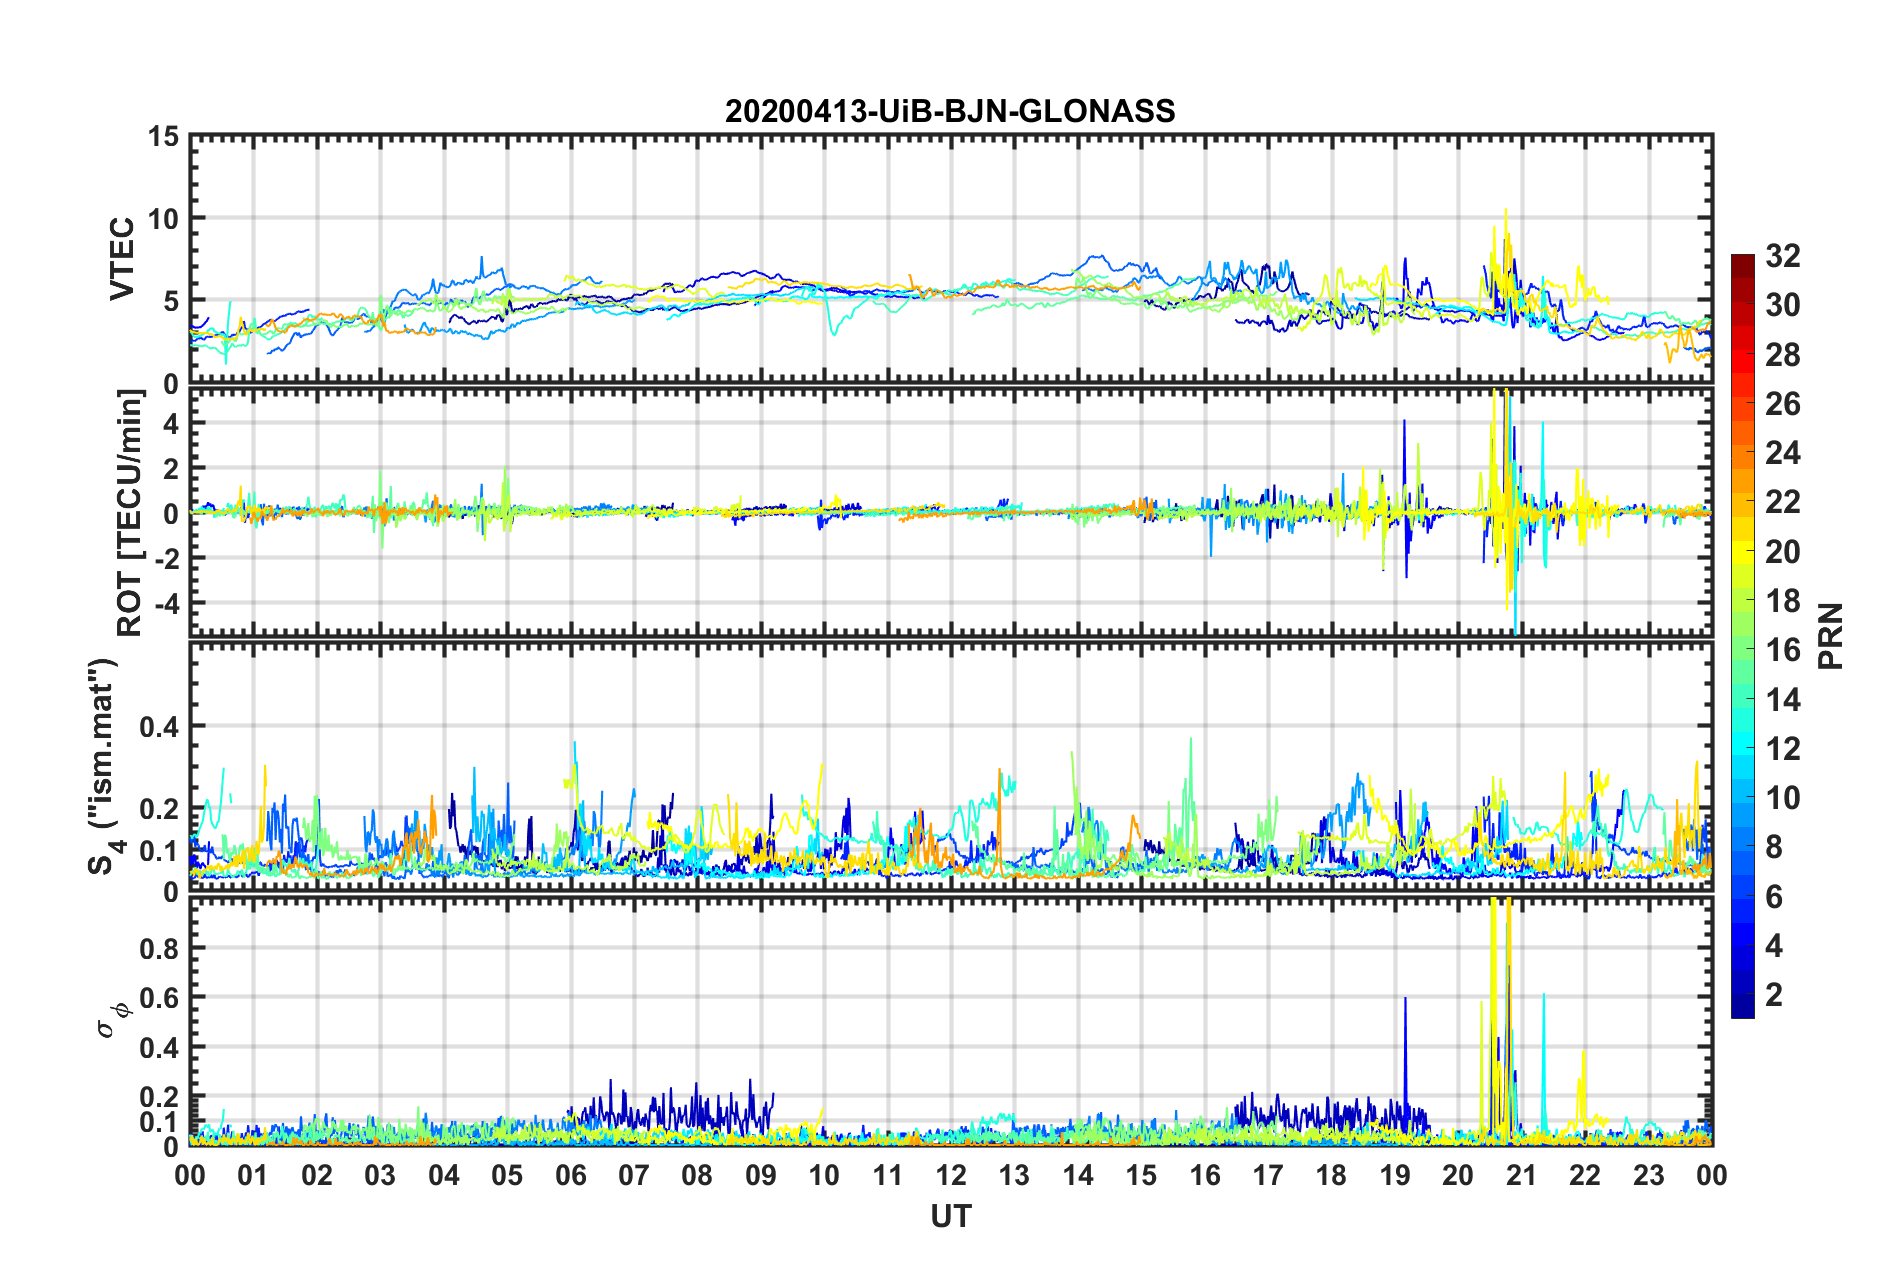Viewport: 1902px width, 1272px height.
Task: Select x-axis hour tick label 13
Action: pos(1014,1175)
